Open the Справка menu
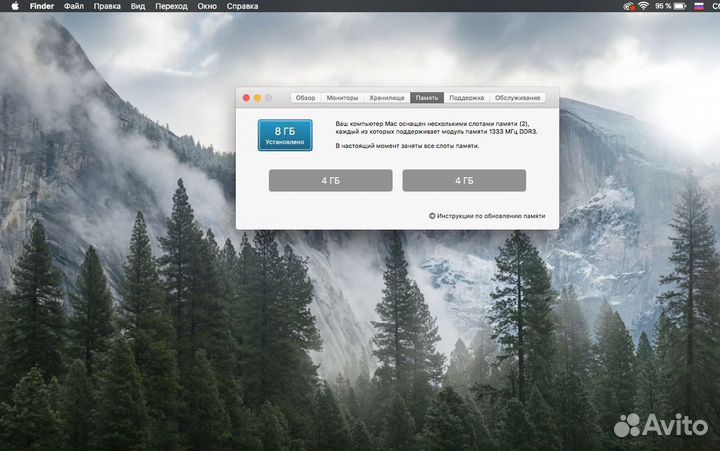 point(242,6)
